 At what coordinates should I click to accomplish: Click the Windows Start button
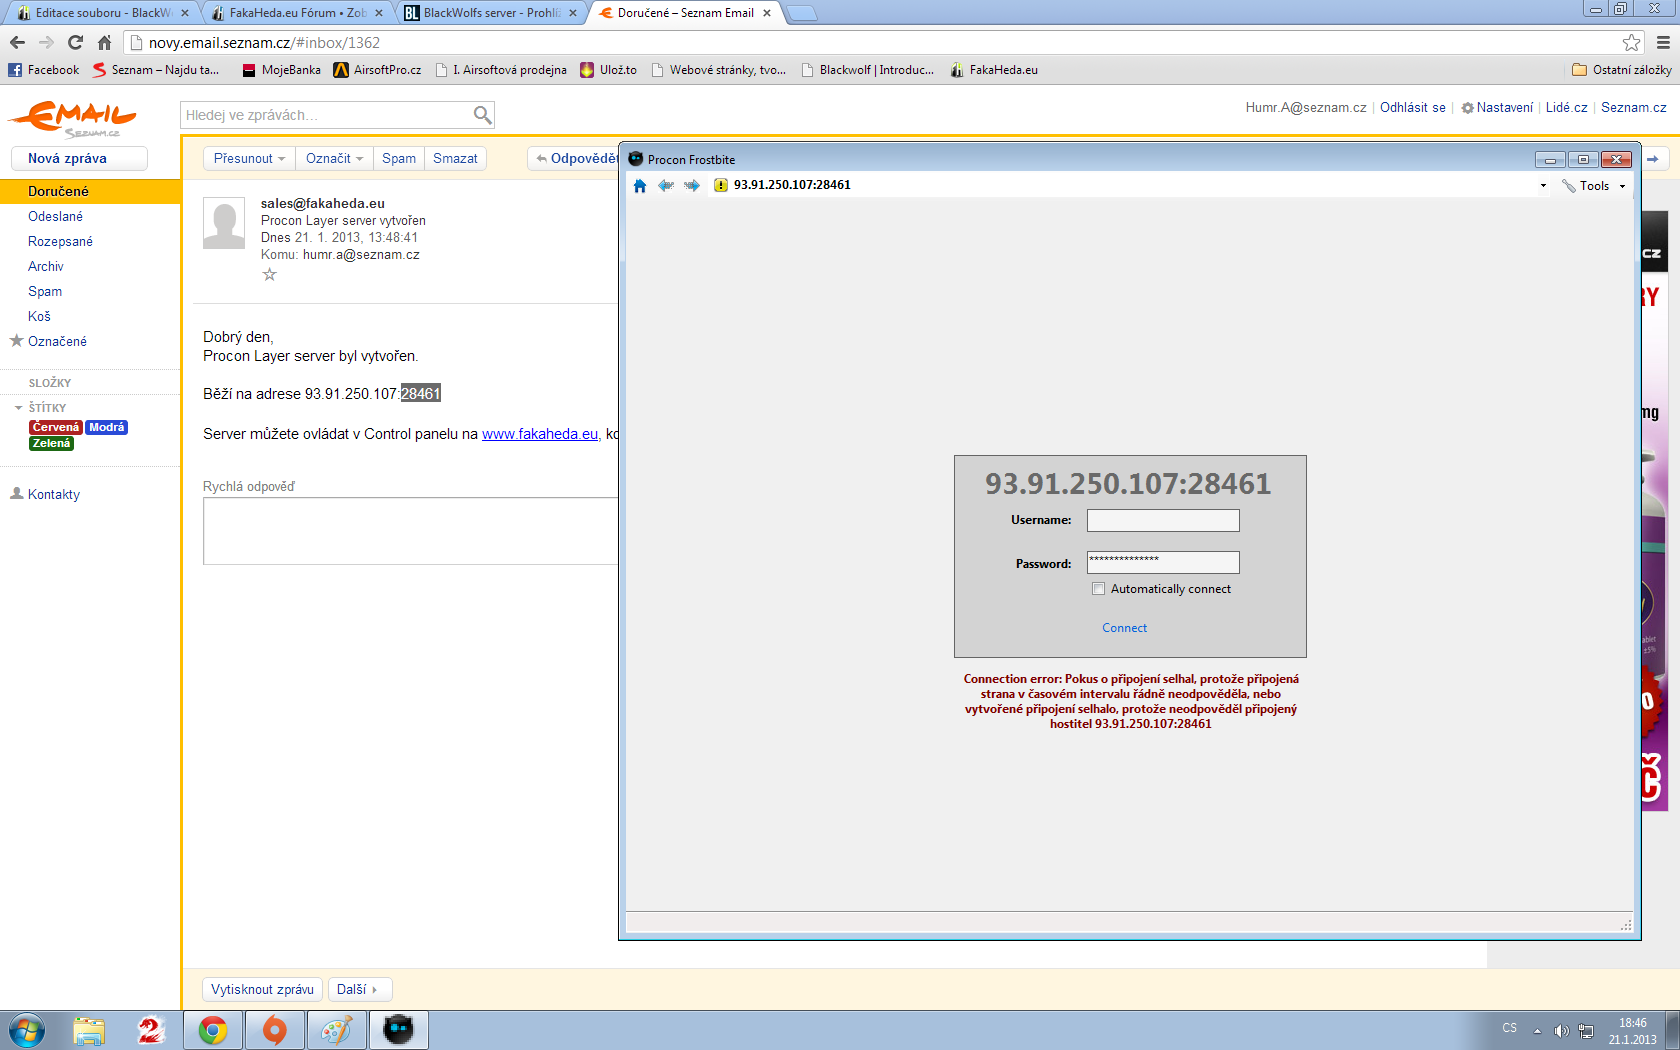(x=27, y=1030)
